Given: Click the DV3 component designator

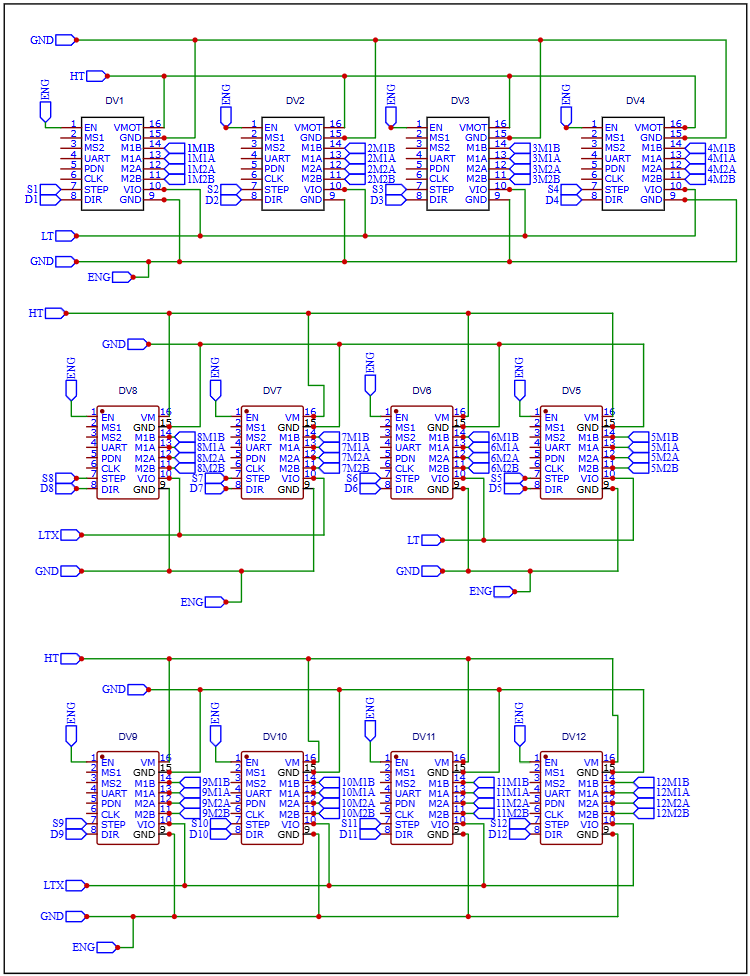Looking at the screenshot, I should click(x=460, y=101).
